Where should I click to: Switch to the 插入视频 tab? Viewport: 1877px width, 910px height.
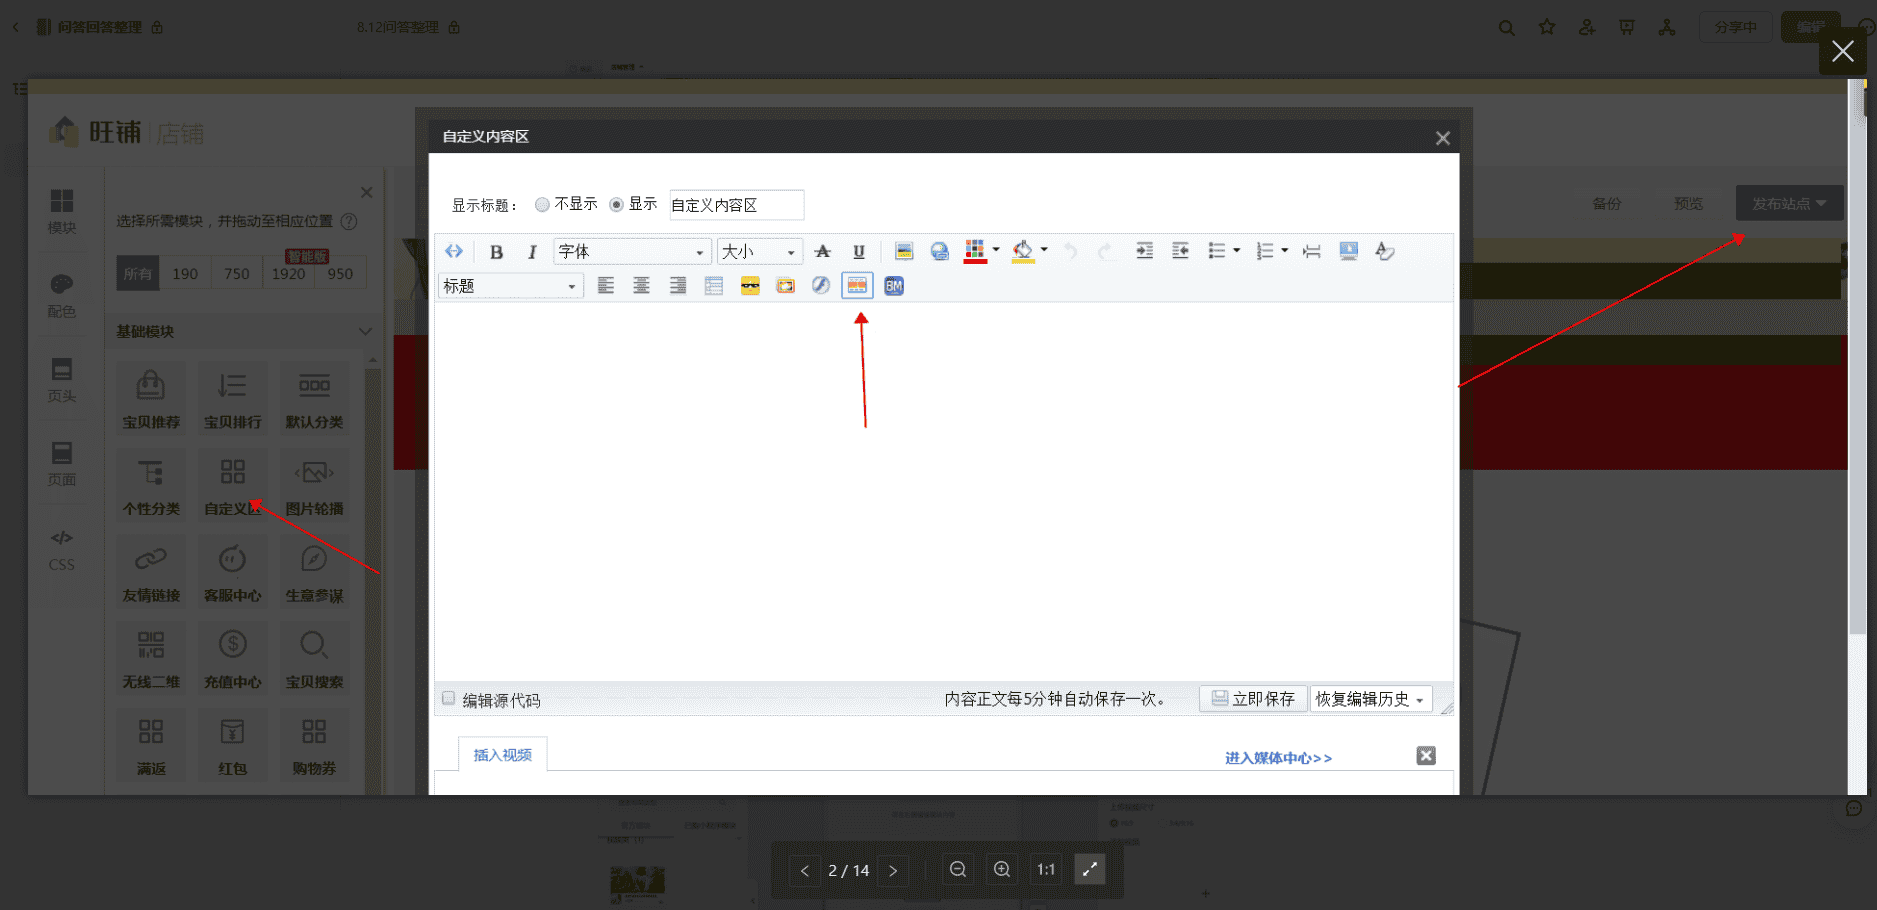coord(502,755)
